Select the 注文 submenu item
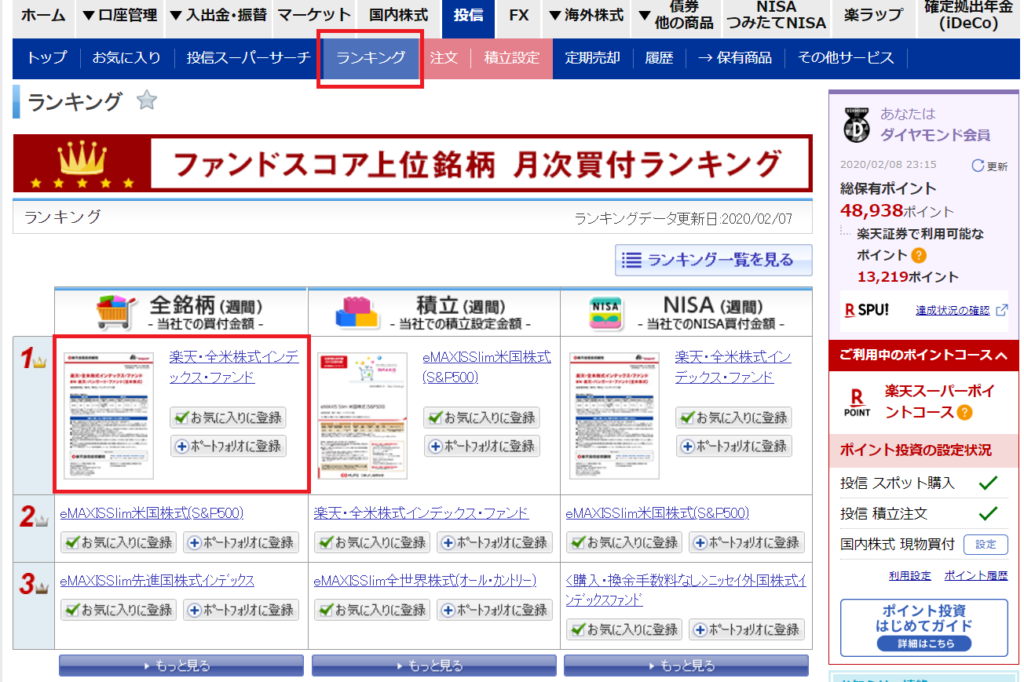Screen dimensions: 1024x682 (x=443, y=57)
